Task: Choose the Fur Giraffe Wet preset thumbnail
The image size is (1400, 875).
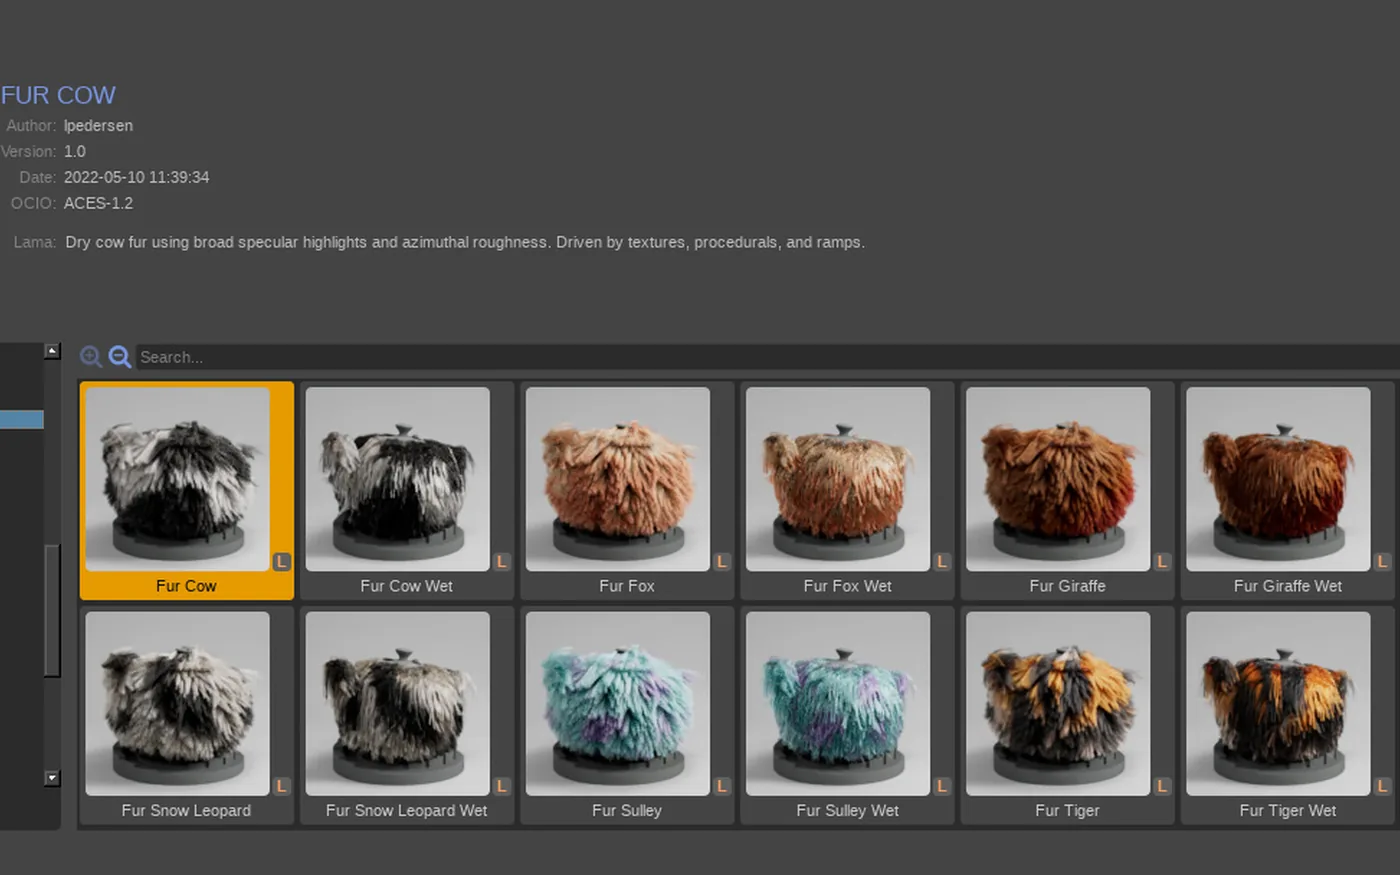Action: (1278, 479)
